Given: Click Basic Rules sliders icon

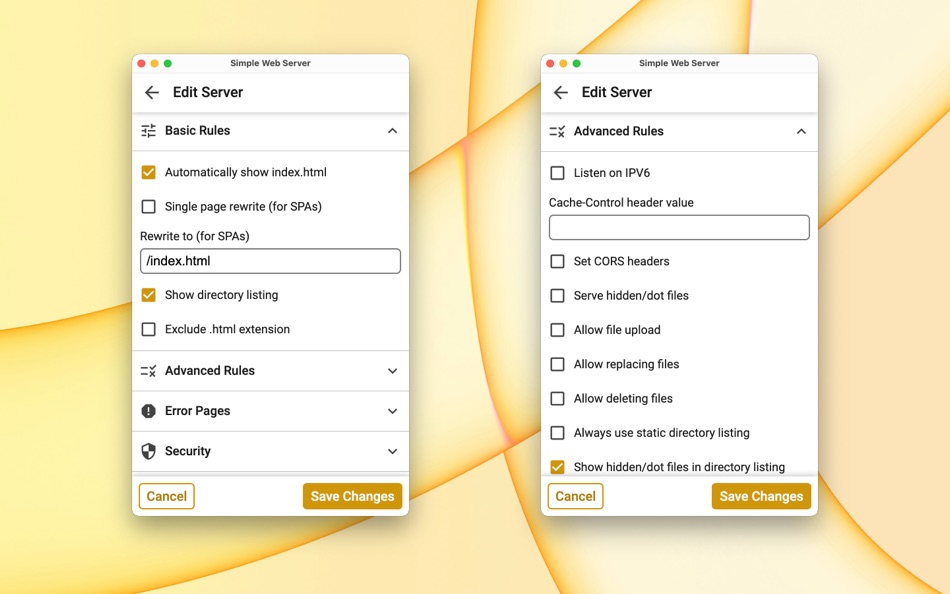Looking at the screenshot, I should pos(148,130).
